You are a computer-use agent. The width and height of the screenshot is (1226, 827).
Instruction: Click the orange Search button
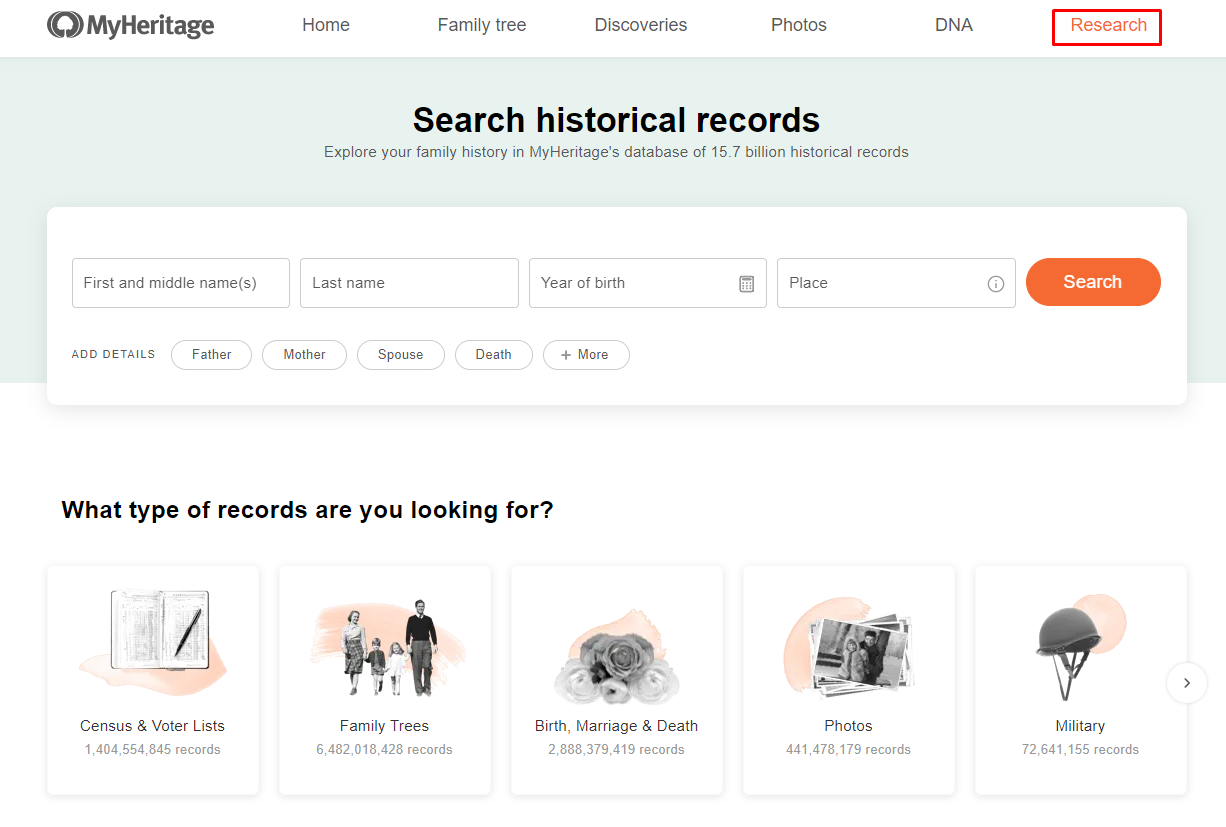coord(1093,282)
